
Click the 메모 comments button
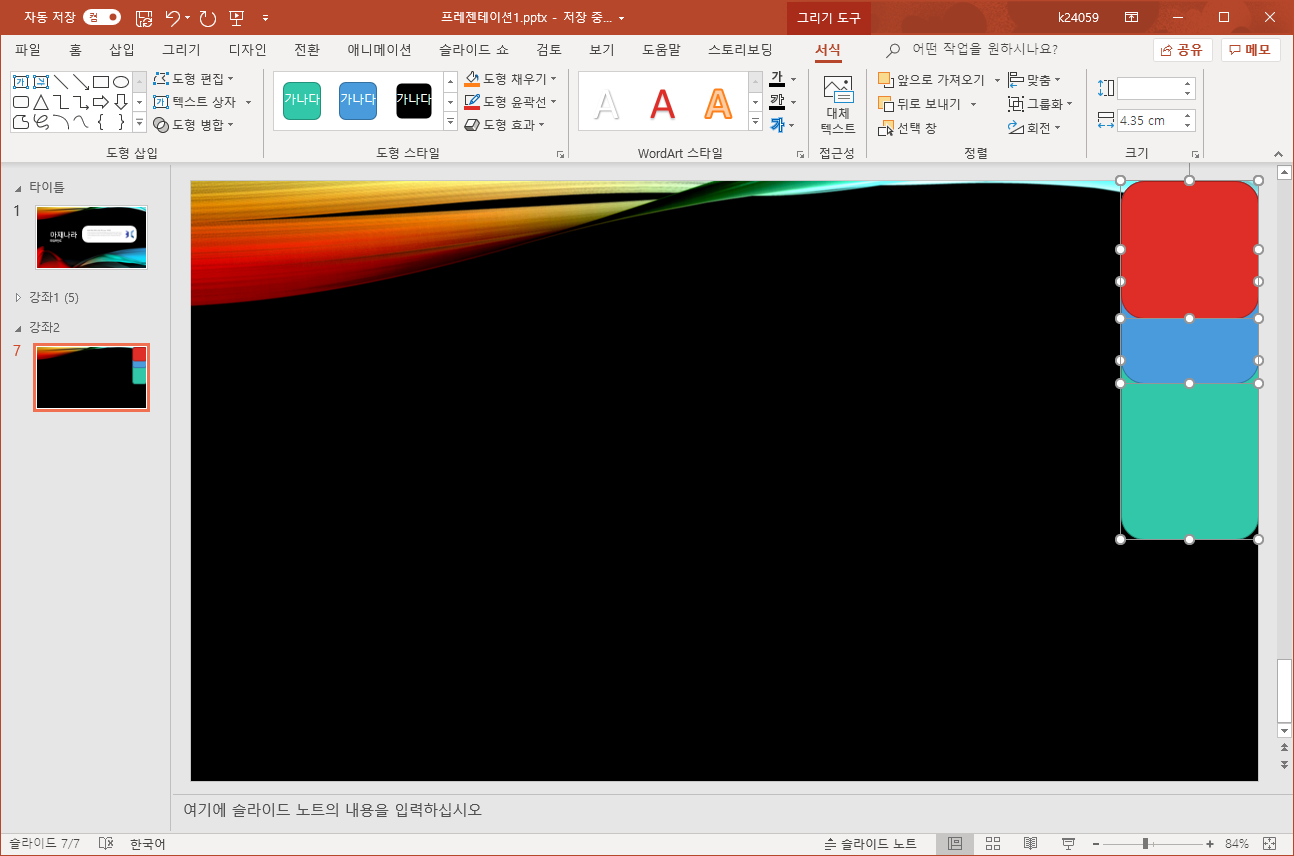coord(1250,50)
